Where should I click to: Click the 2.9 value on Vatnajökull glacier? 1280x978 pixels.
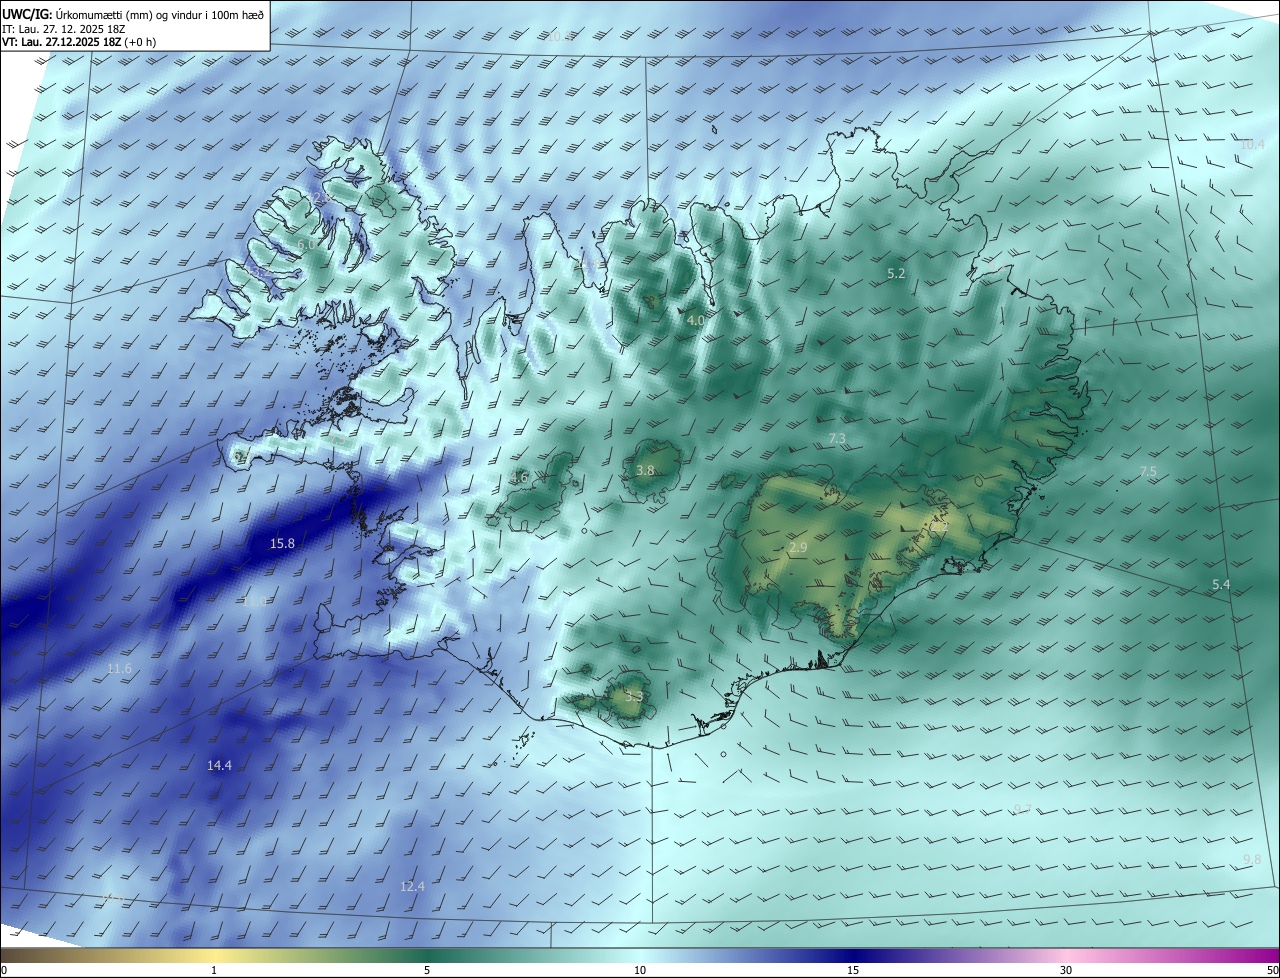click(798, 548)
